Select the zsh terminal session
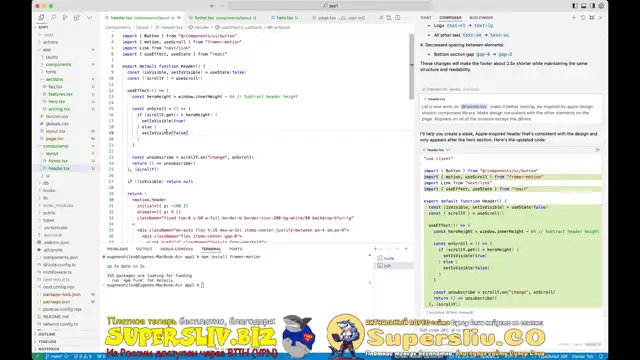The height and width of the screenshot is (360, 640). pos(394,266)
